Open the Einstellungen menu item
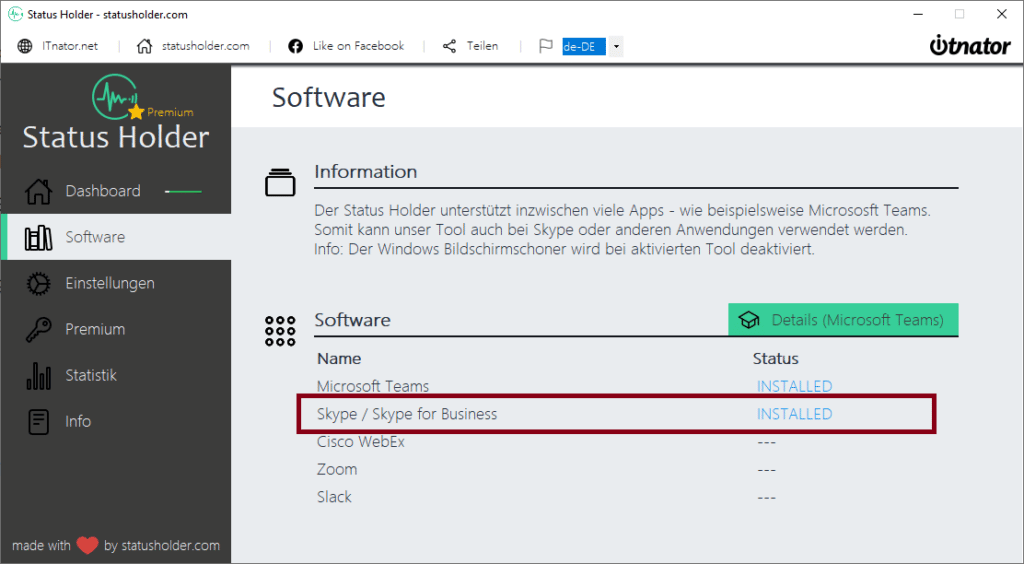Viewport: 1024px width, 564px height. 109,284
